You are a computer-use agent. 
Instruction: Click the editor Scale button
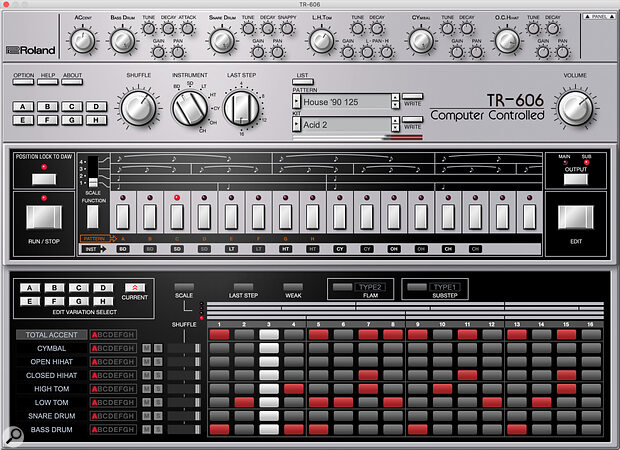184,287
